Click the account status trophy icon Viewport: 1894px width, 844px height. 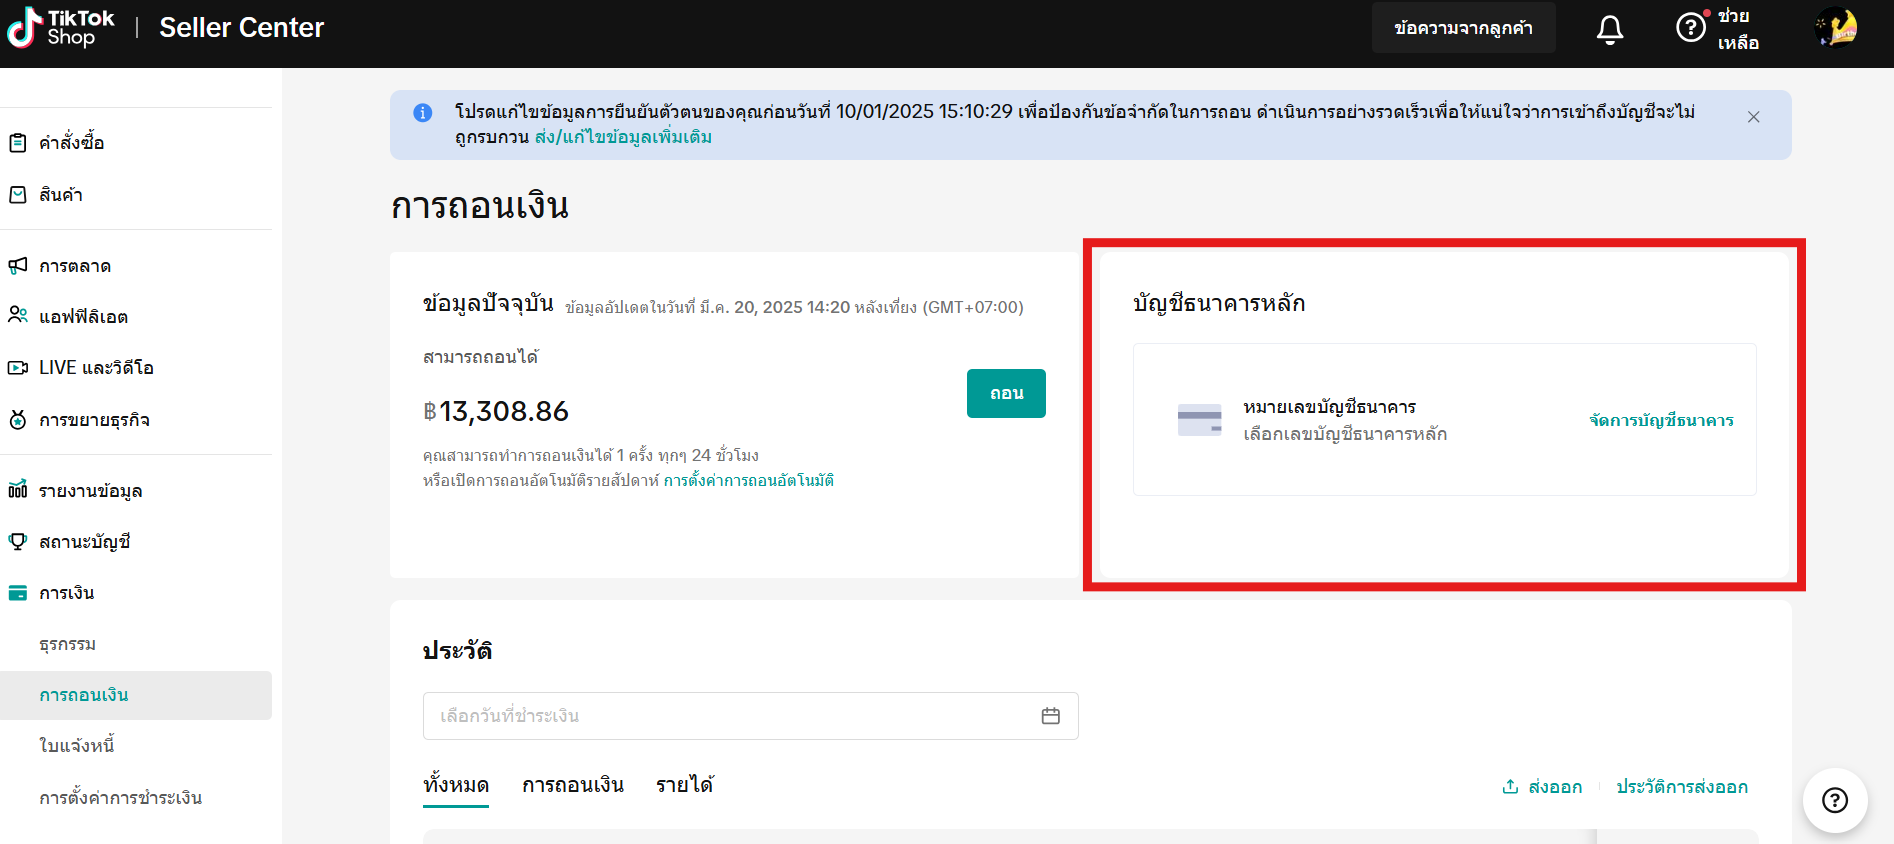point(18,542)
